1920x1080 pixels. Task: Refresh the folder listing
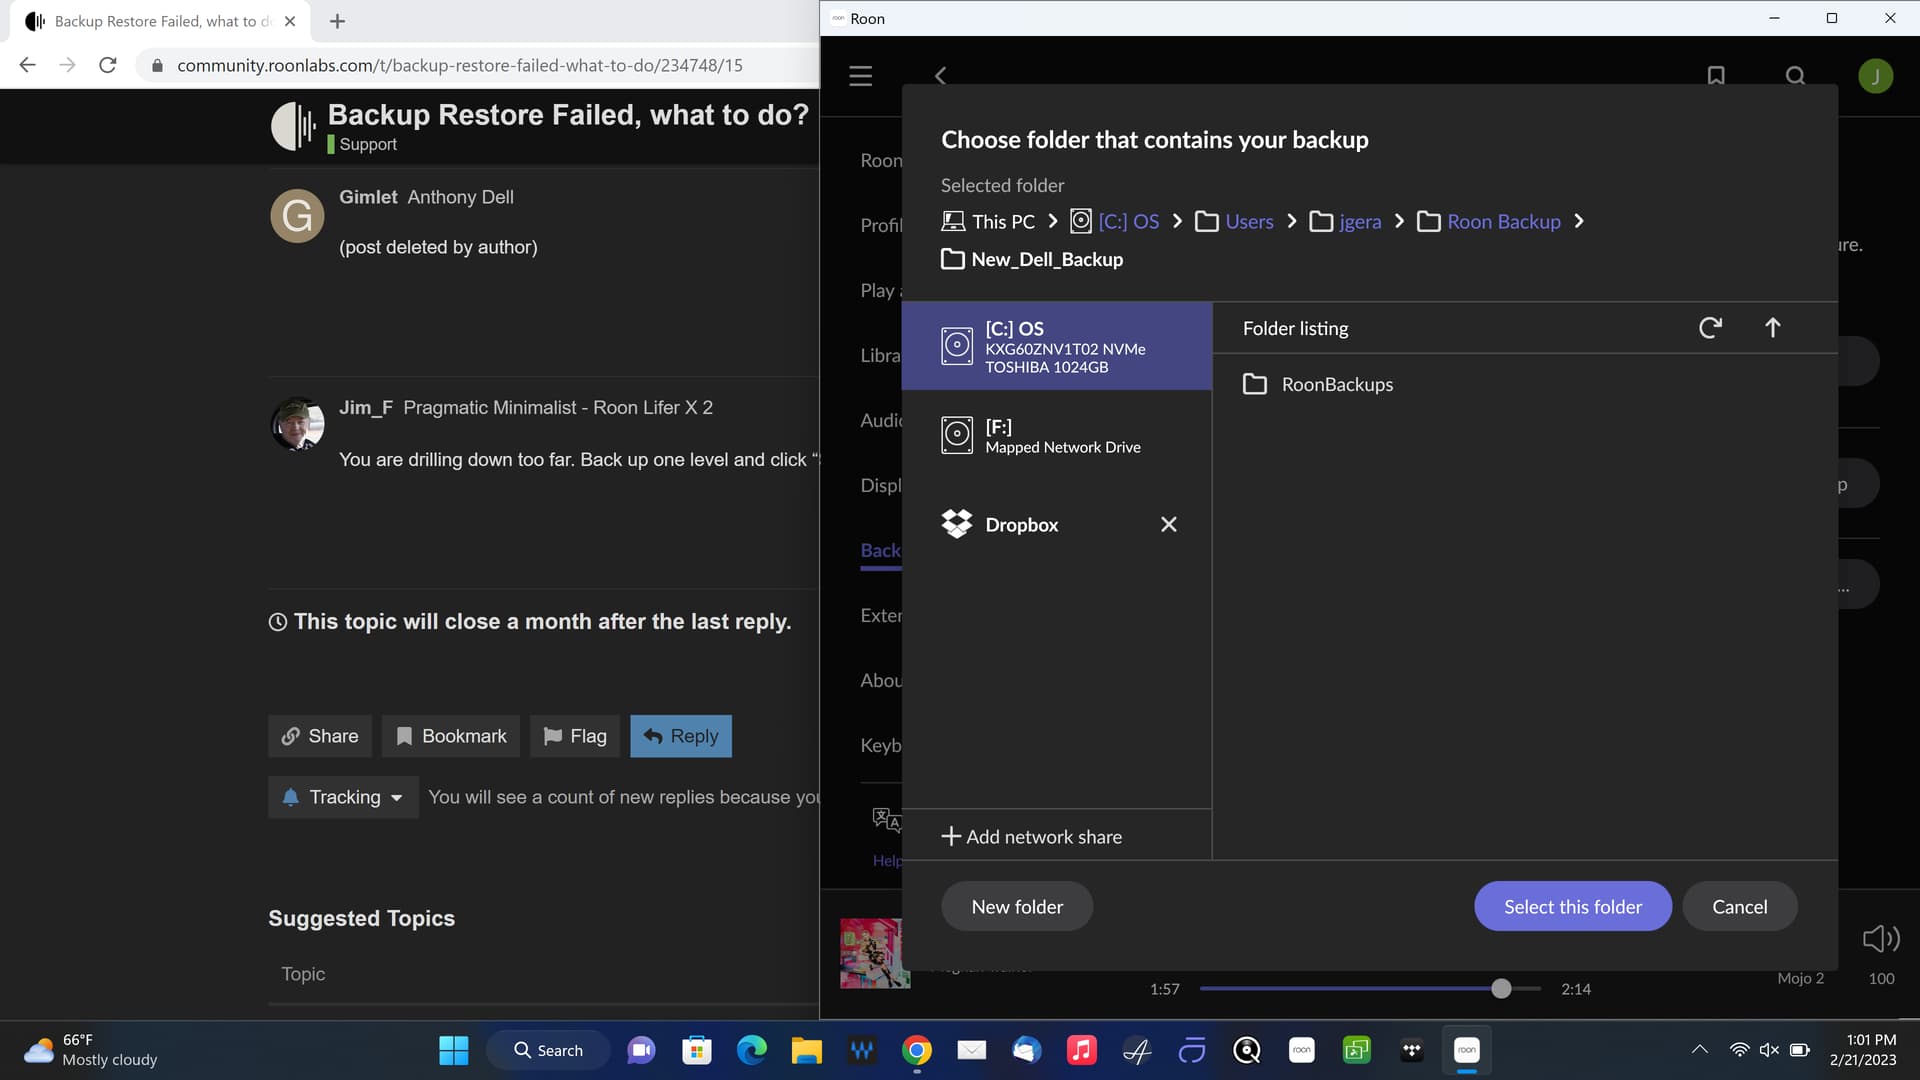[x=1710, y=328]
